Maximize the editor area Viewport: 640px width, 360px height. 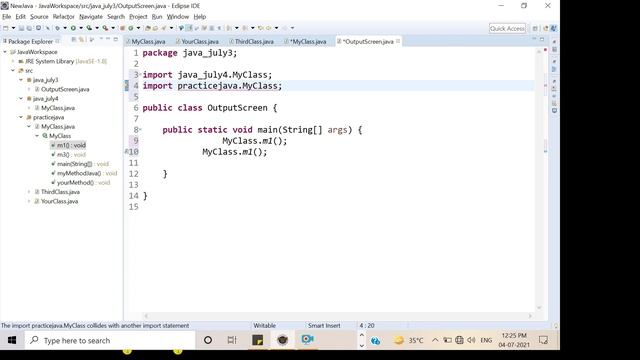click(x=542, y=39)
